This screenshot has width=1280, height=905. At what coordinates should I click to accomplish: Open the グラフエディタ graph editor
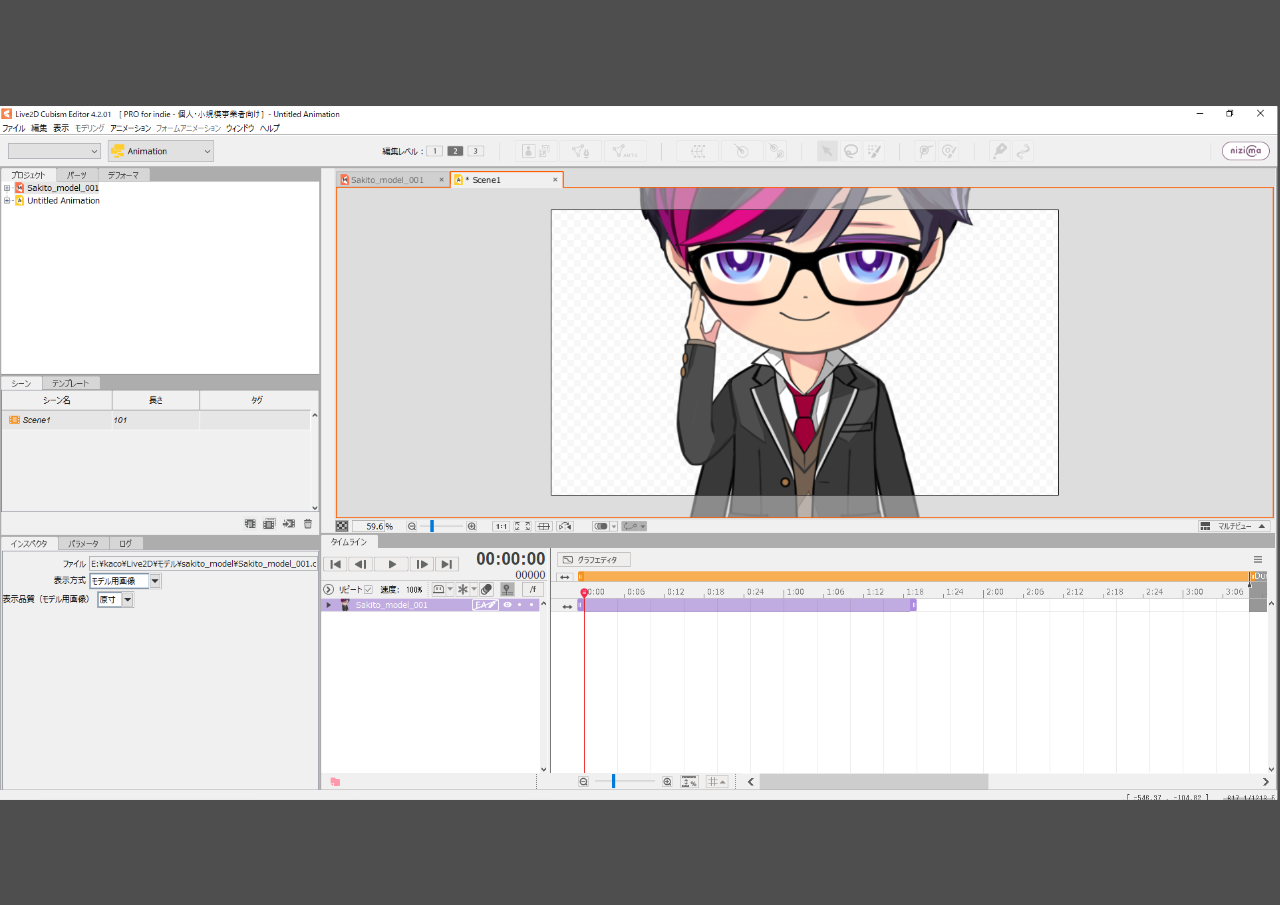click(x=594, y=560)
